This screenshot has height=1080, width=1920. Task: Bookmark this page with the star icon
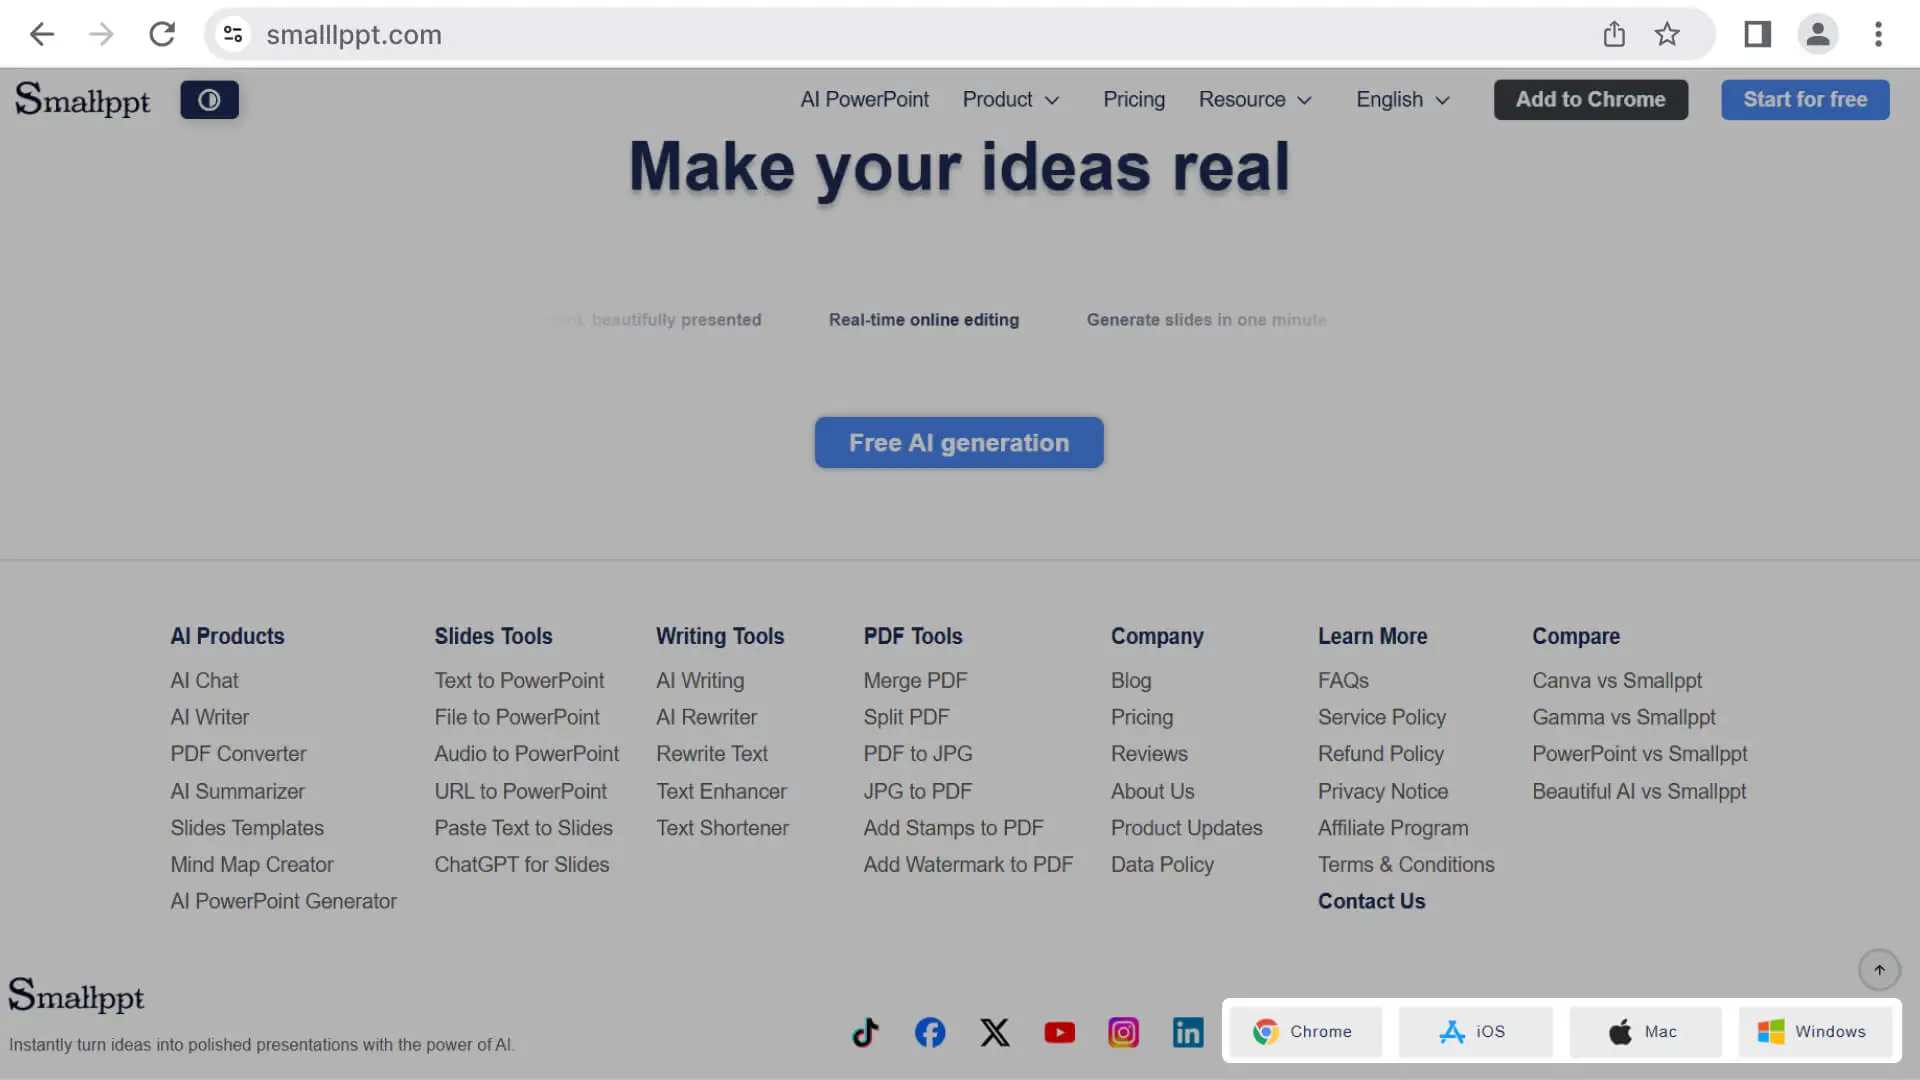[x=1667, y=34]
